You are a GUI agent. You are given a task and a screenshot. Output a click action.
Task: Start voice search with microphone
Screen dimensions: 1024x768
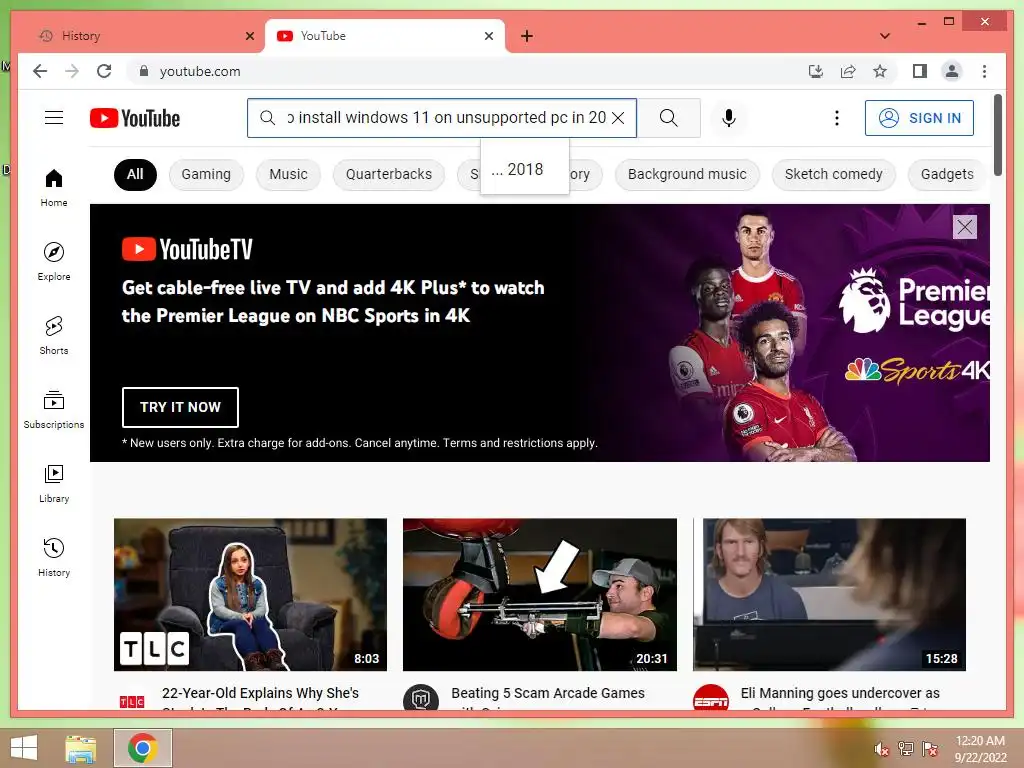(x=729, y=118)
